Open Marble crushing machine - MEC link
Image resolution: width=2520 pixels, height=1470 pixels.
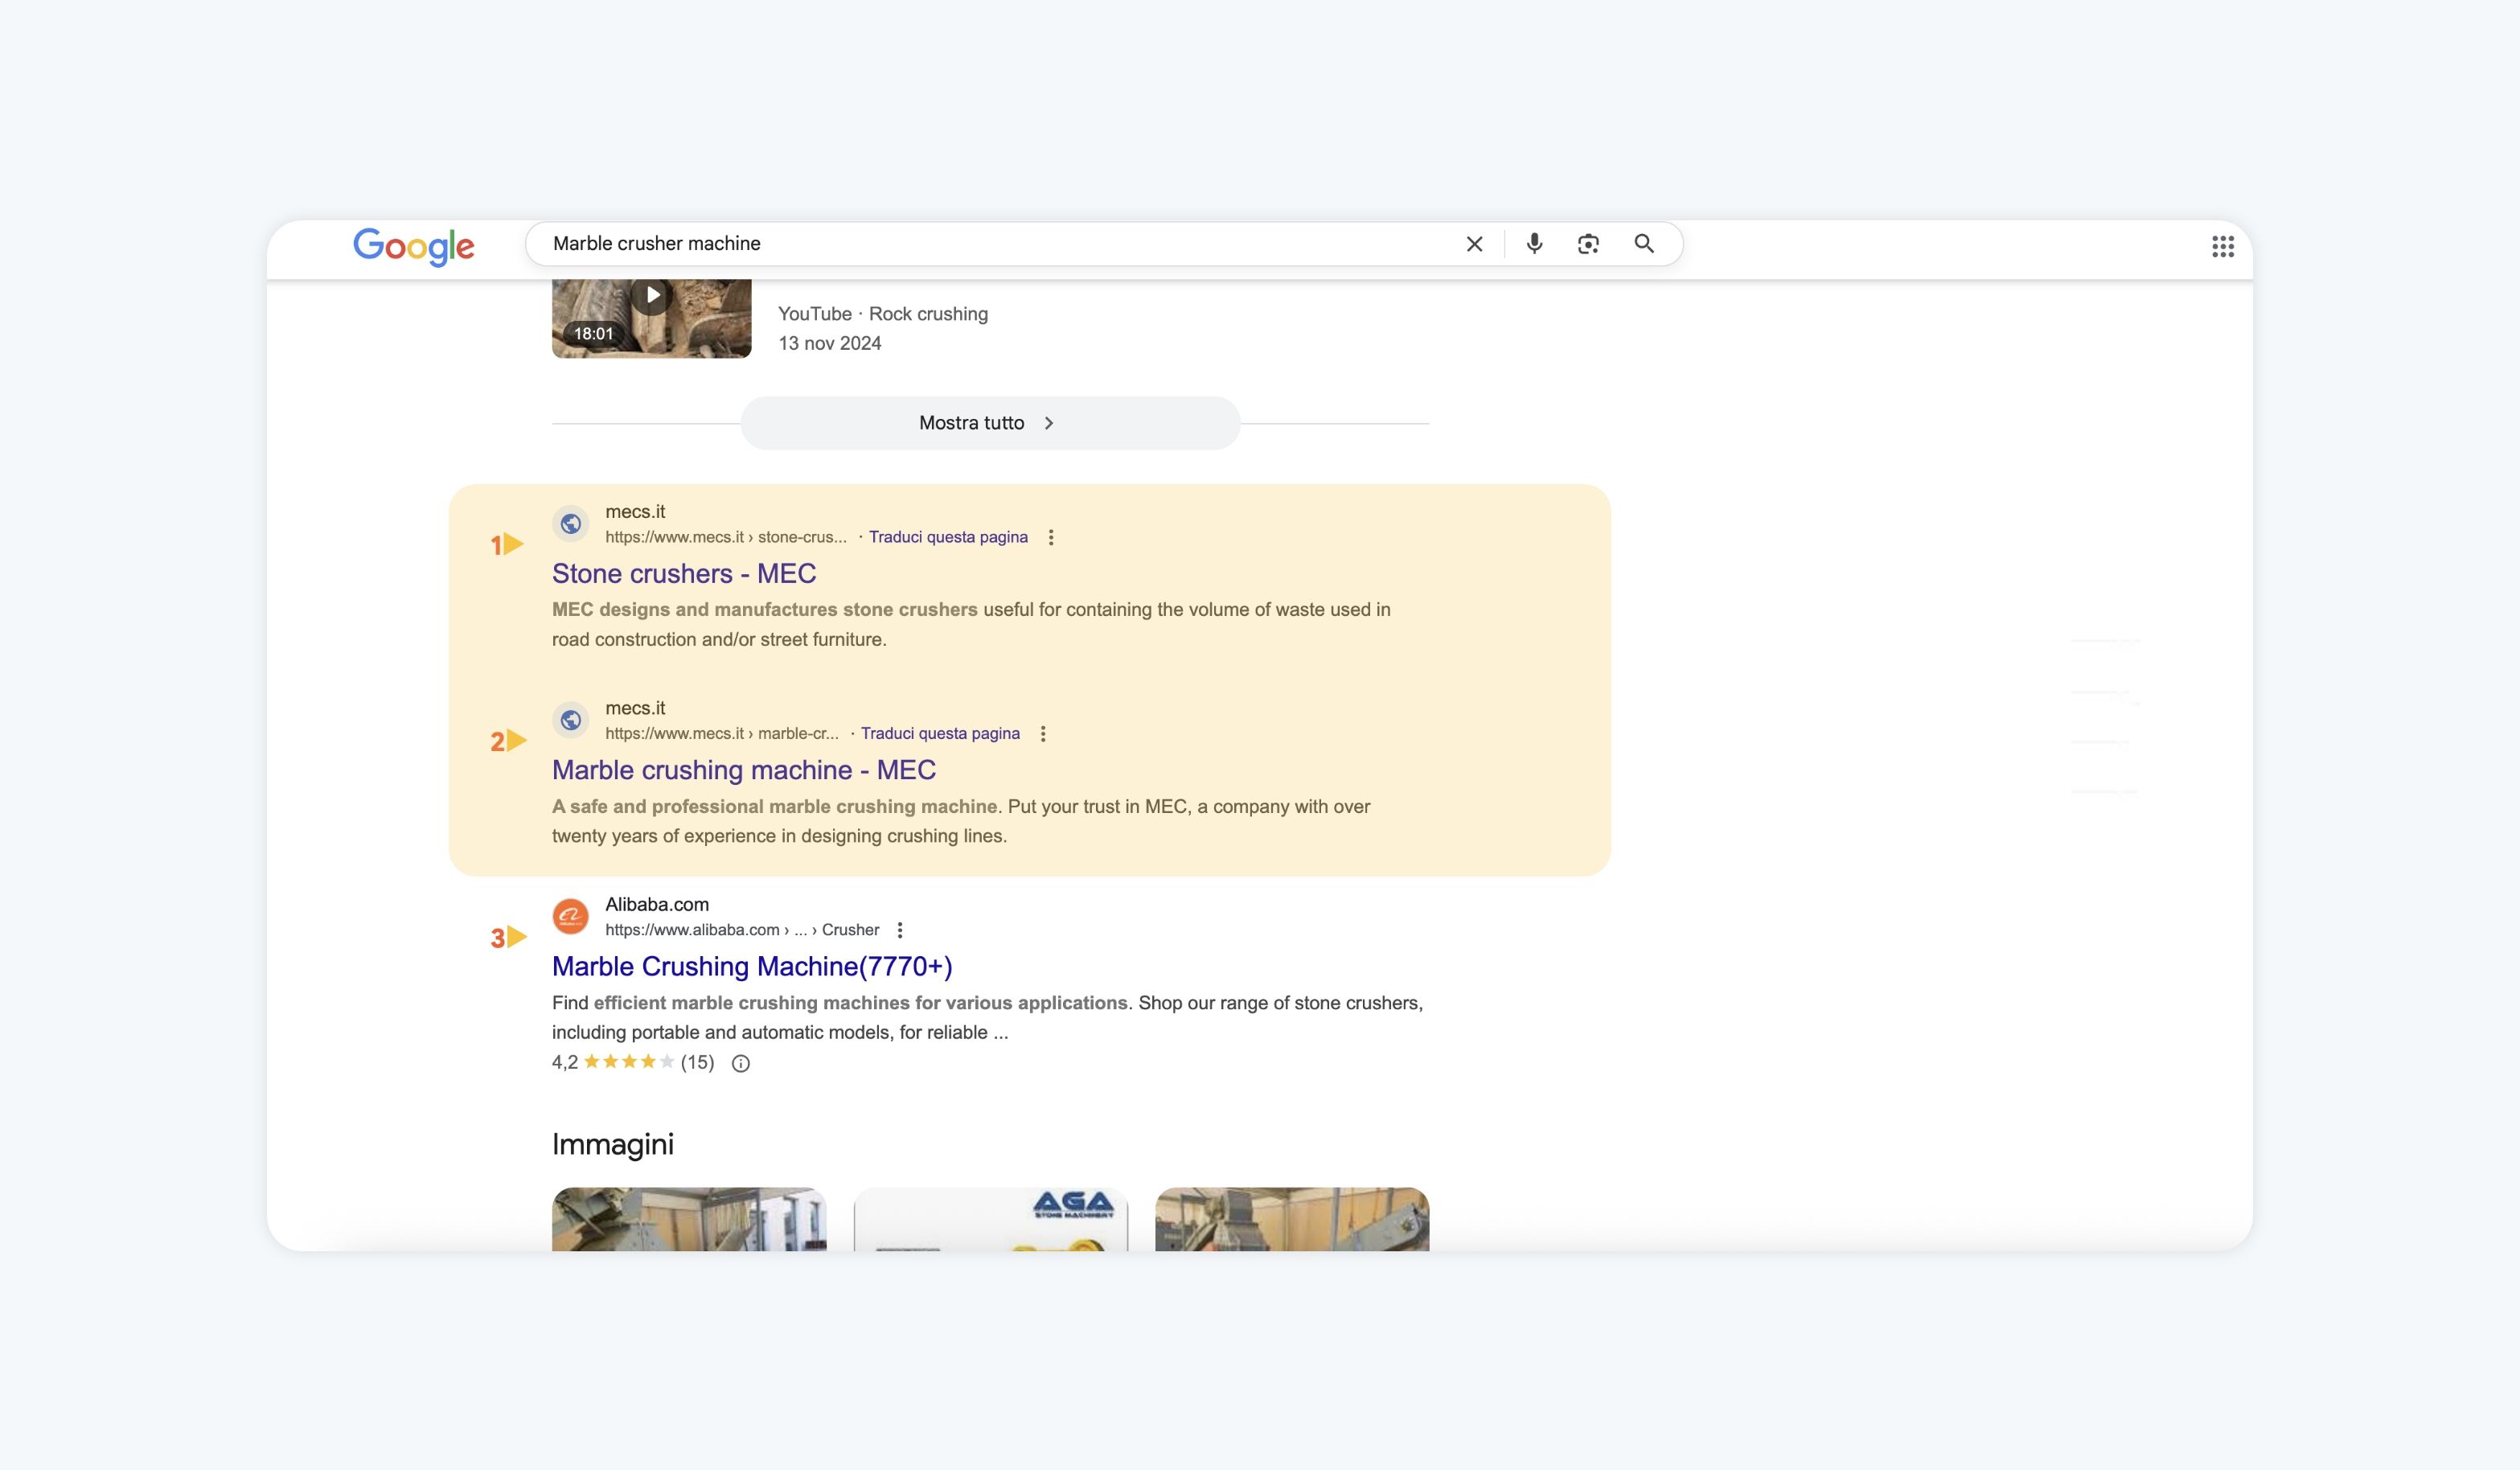[743, 770]
